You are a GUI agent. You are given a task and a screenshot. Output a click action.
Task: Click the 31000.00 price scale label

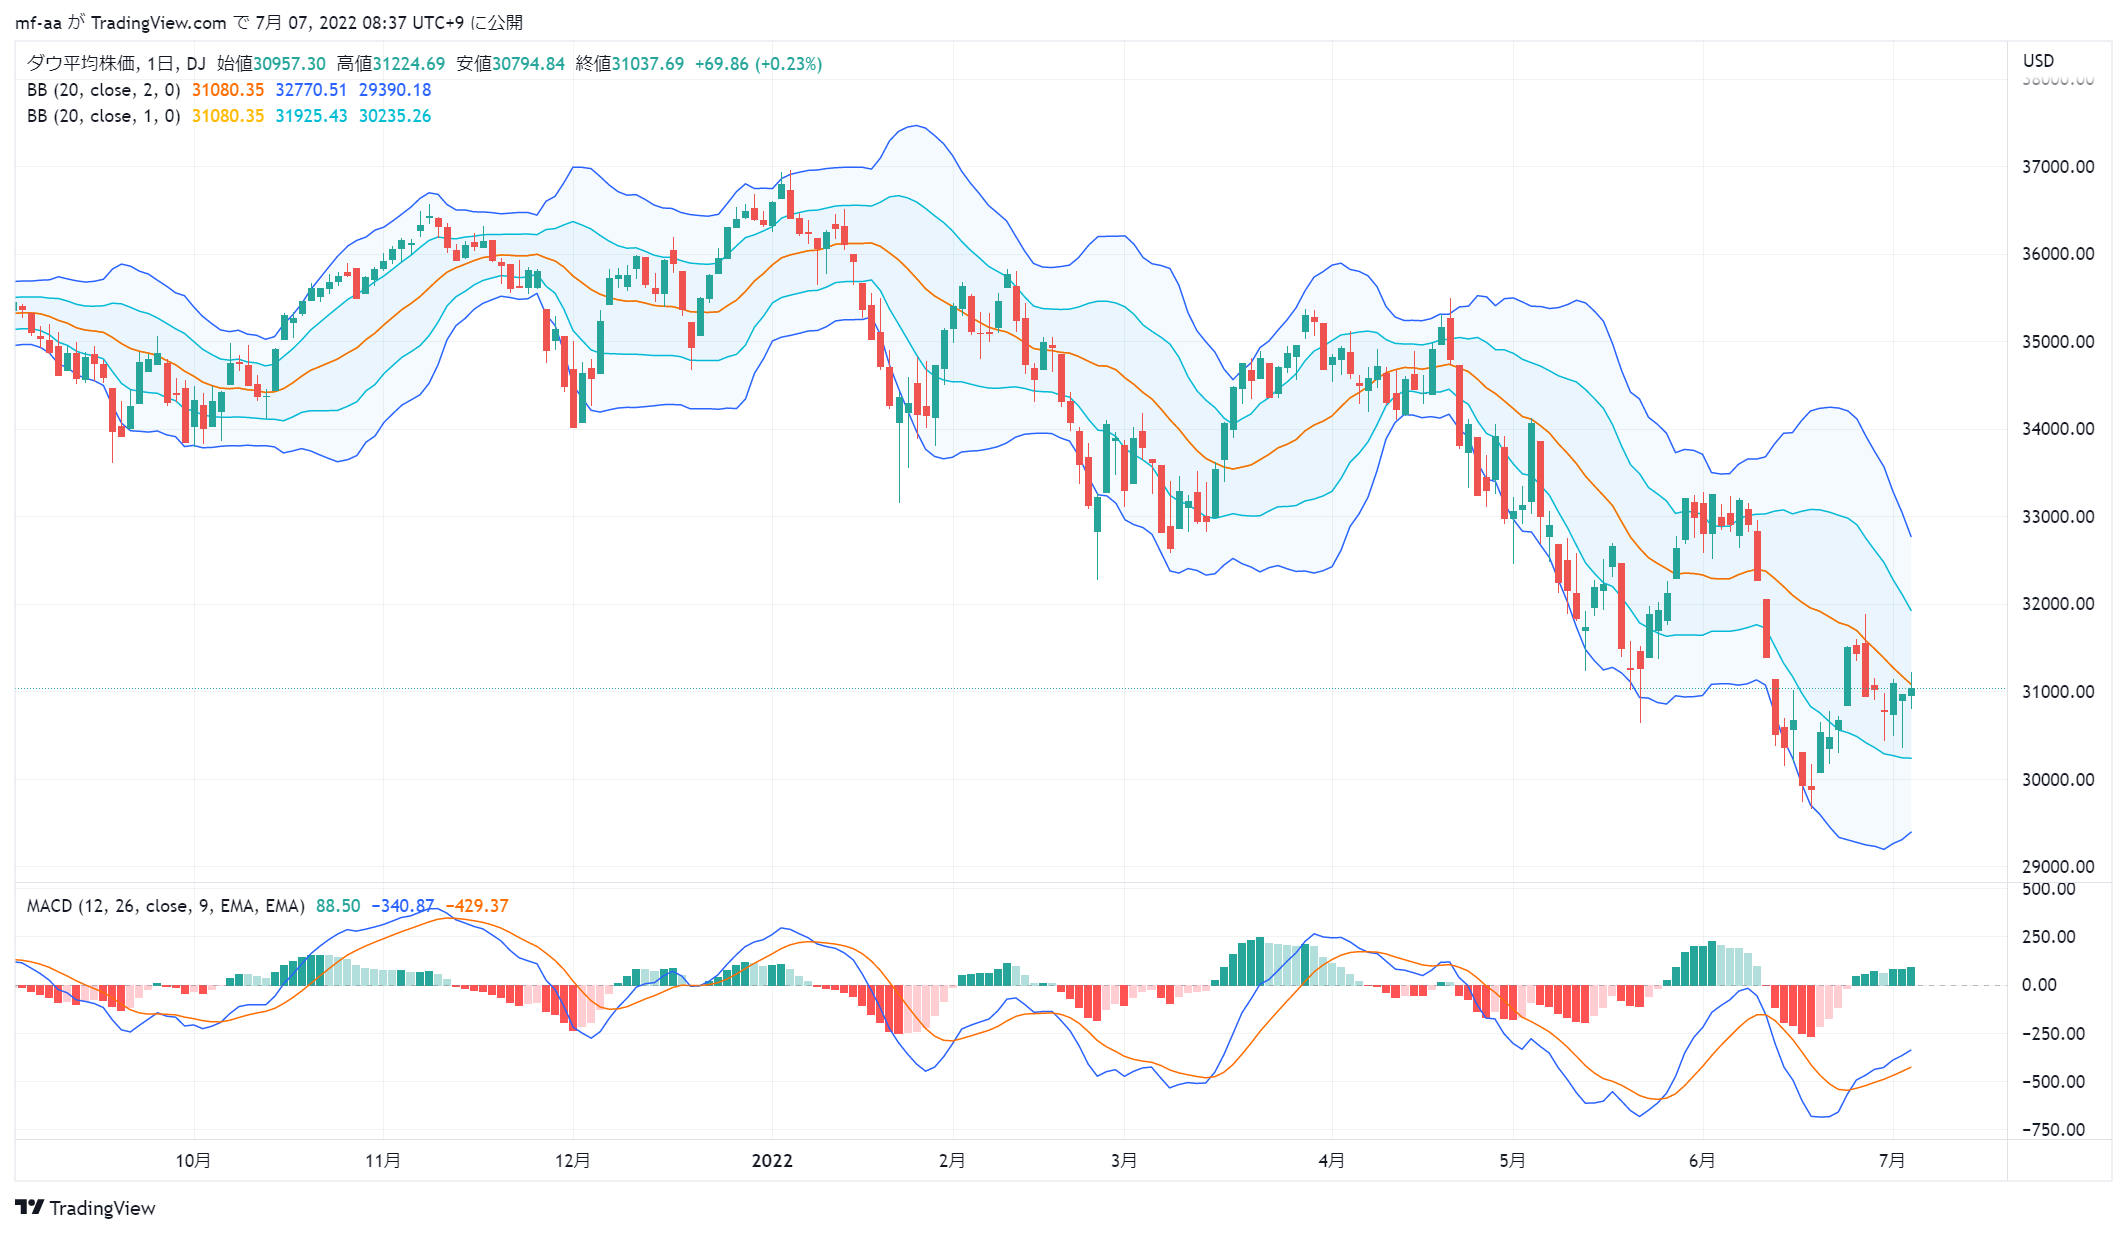pyautogui.click(x=2058, y=691)
